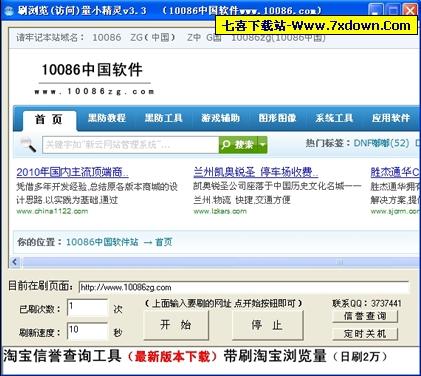Select the 应用软件 tab
This screenshot has height=376, width=421.
point(391,118)
